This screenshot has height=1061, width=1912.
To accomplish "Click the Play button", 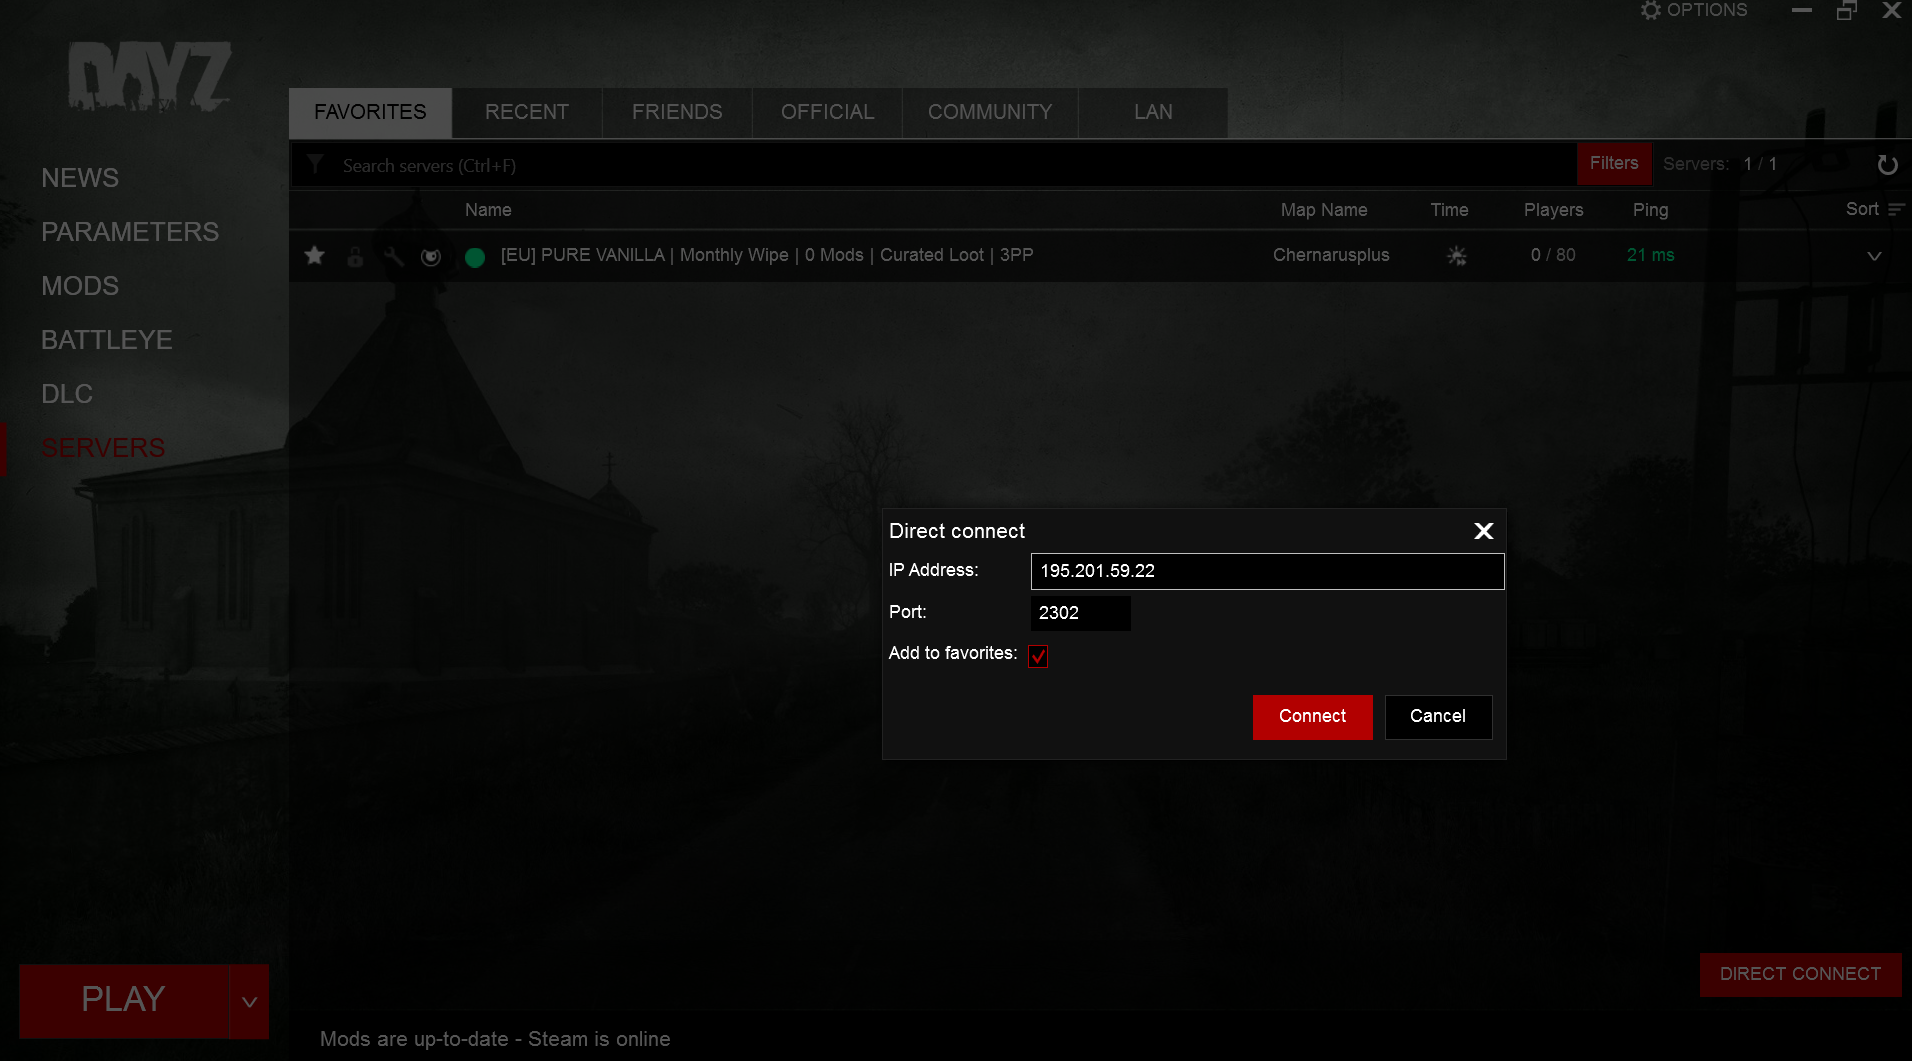I will [124, 1001].
